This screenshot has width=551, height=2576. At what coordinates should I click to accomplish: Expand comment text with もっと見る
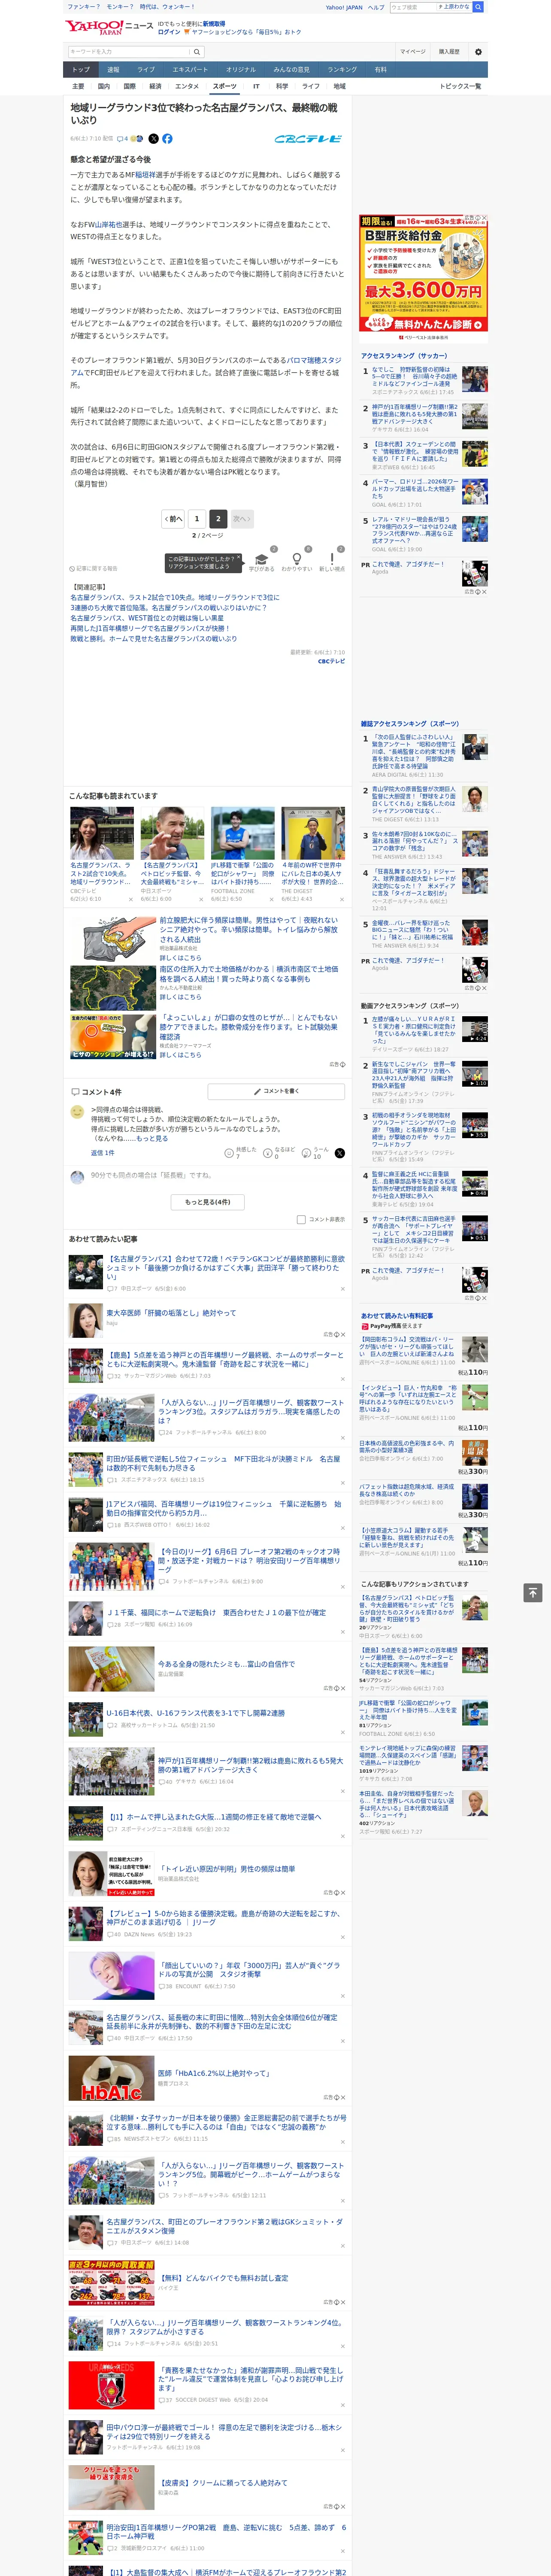152,1138
